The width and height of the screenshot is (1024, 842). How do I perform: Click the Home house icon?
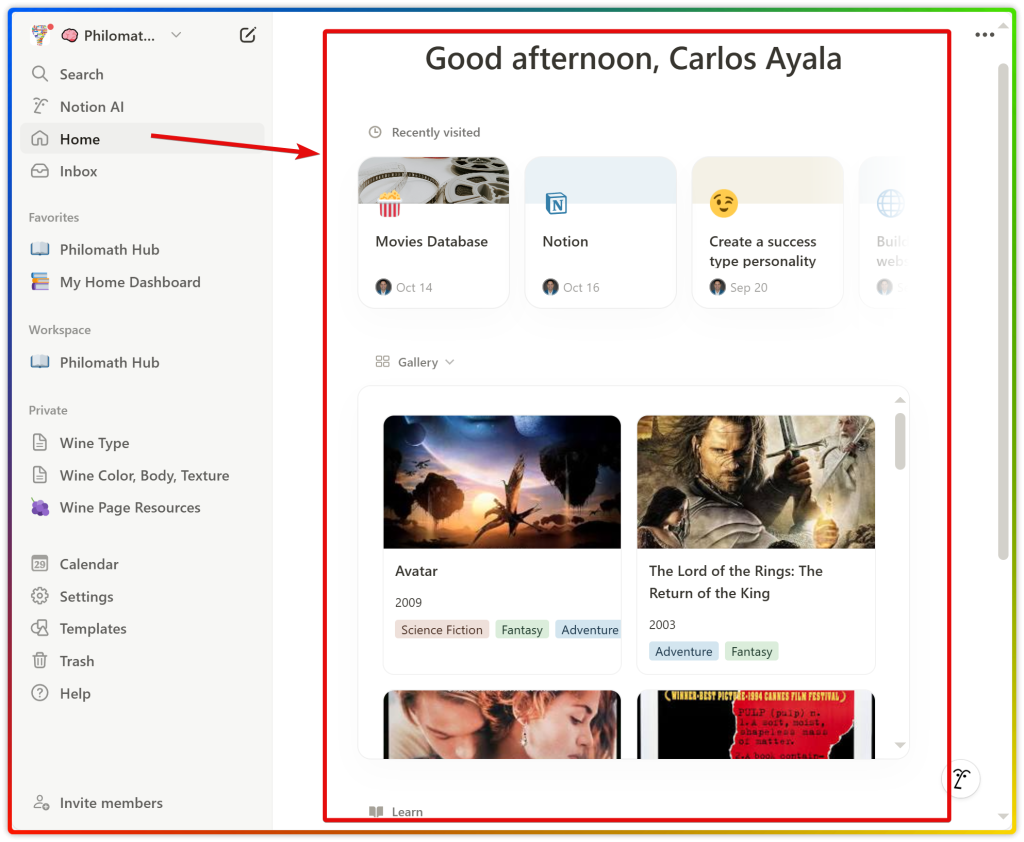[40, 138]
